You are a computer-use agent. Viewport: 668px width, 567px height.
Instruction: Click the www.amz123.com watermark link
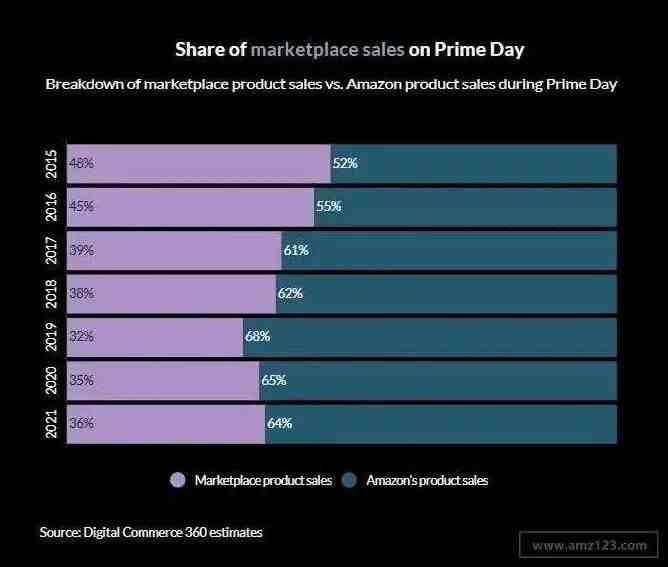589,545
